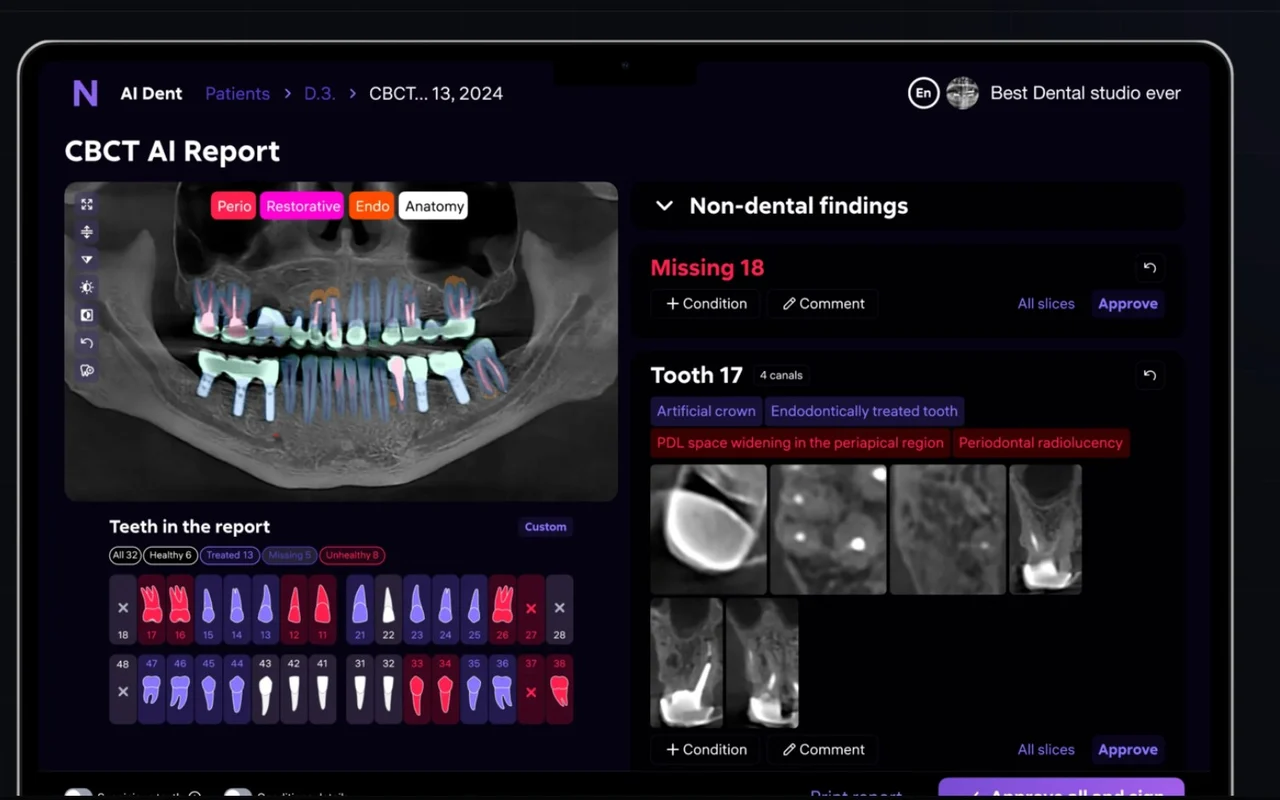The width and height of the screenshot is (1280, 800).
Task: Open the user avatar next to studio name
Action: [x=962, y=93]
